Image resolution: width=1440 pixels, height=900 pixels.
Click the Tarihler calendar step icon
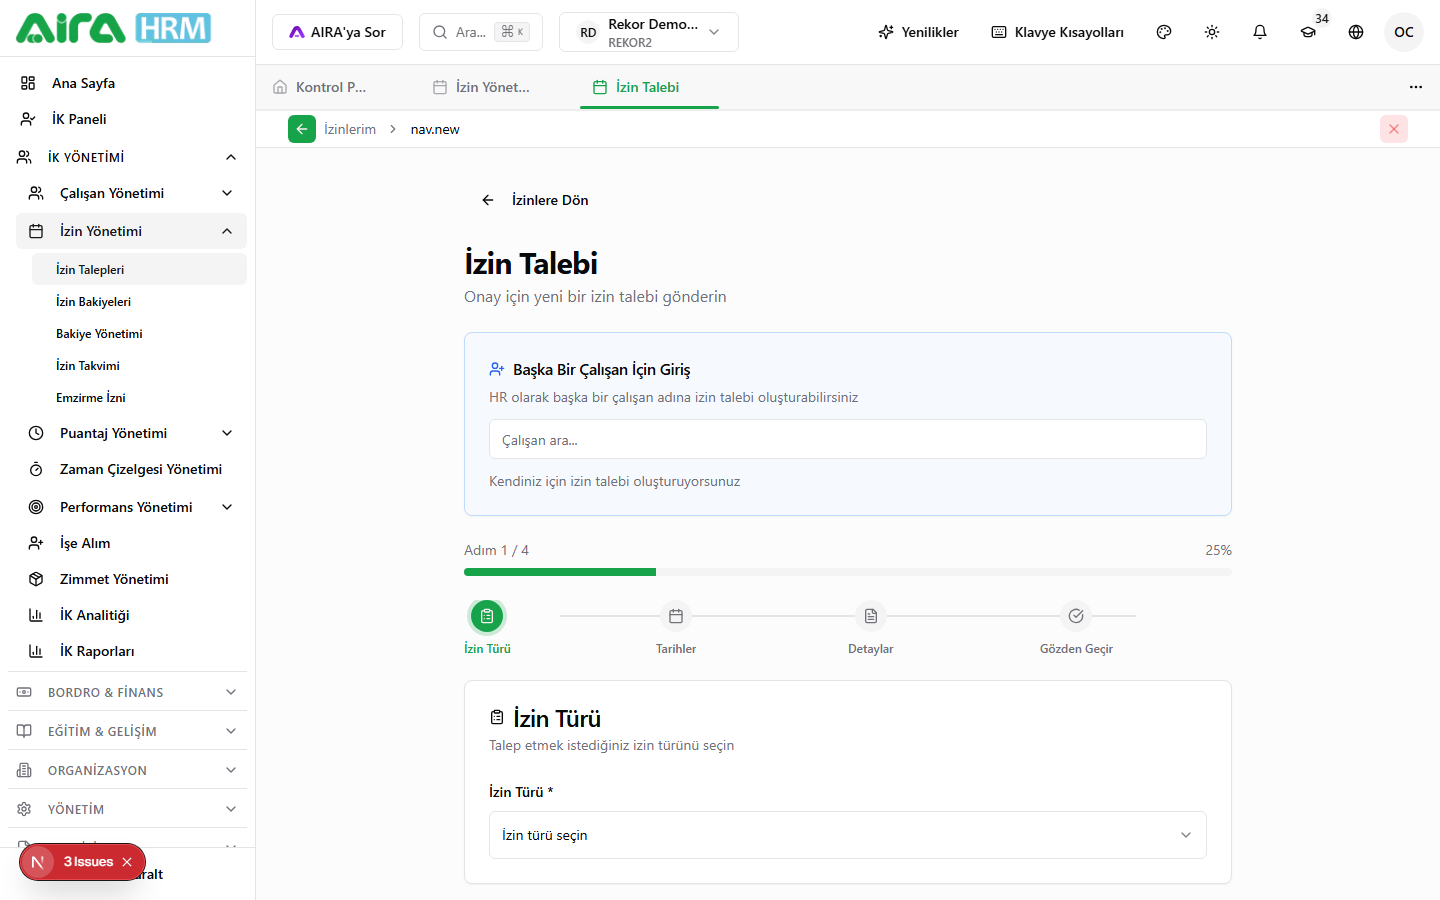(676, 616)
